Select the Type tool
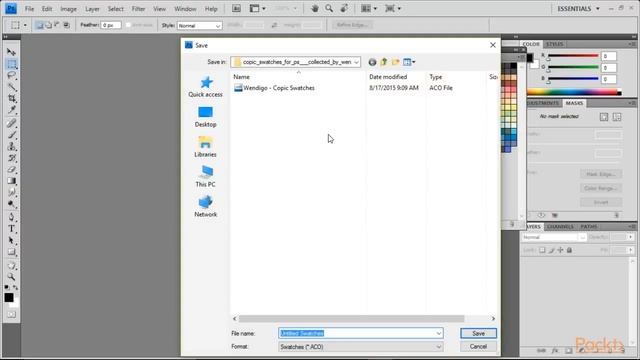The height and width of the screenshot is (360, 640). [x=11, y=229]
